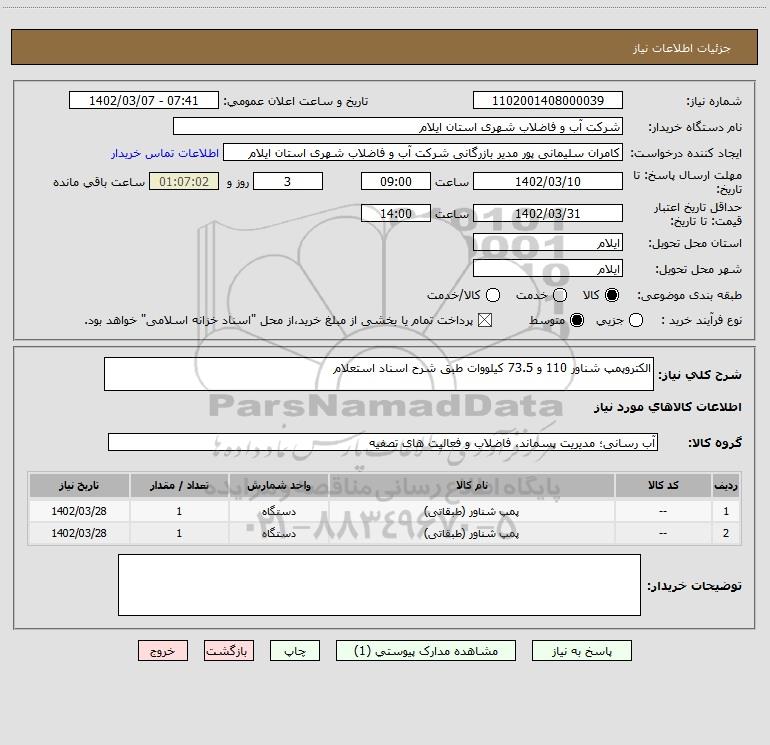Click the چاپ print button
The width and height of the screenshot is (770, 745).
point(295,651)
